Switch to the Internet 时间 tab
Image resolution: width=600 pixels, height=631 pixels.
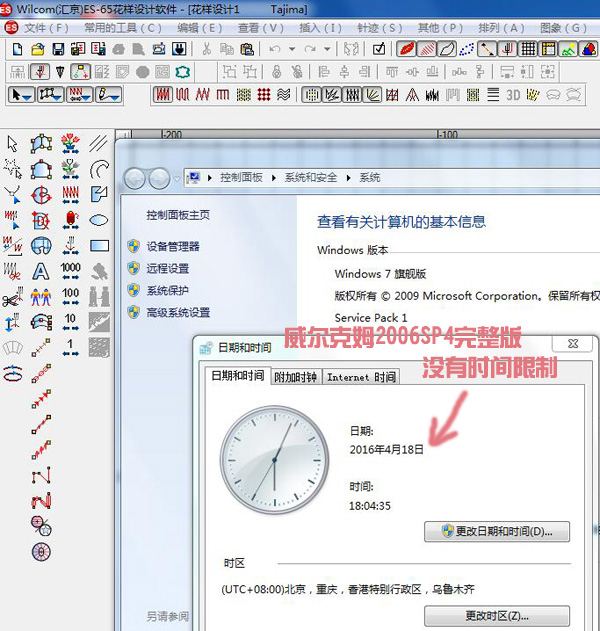click(361, 377)
